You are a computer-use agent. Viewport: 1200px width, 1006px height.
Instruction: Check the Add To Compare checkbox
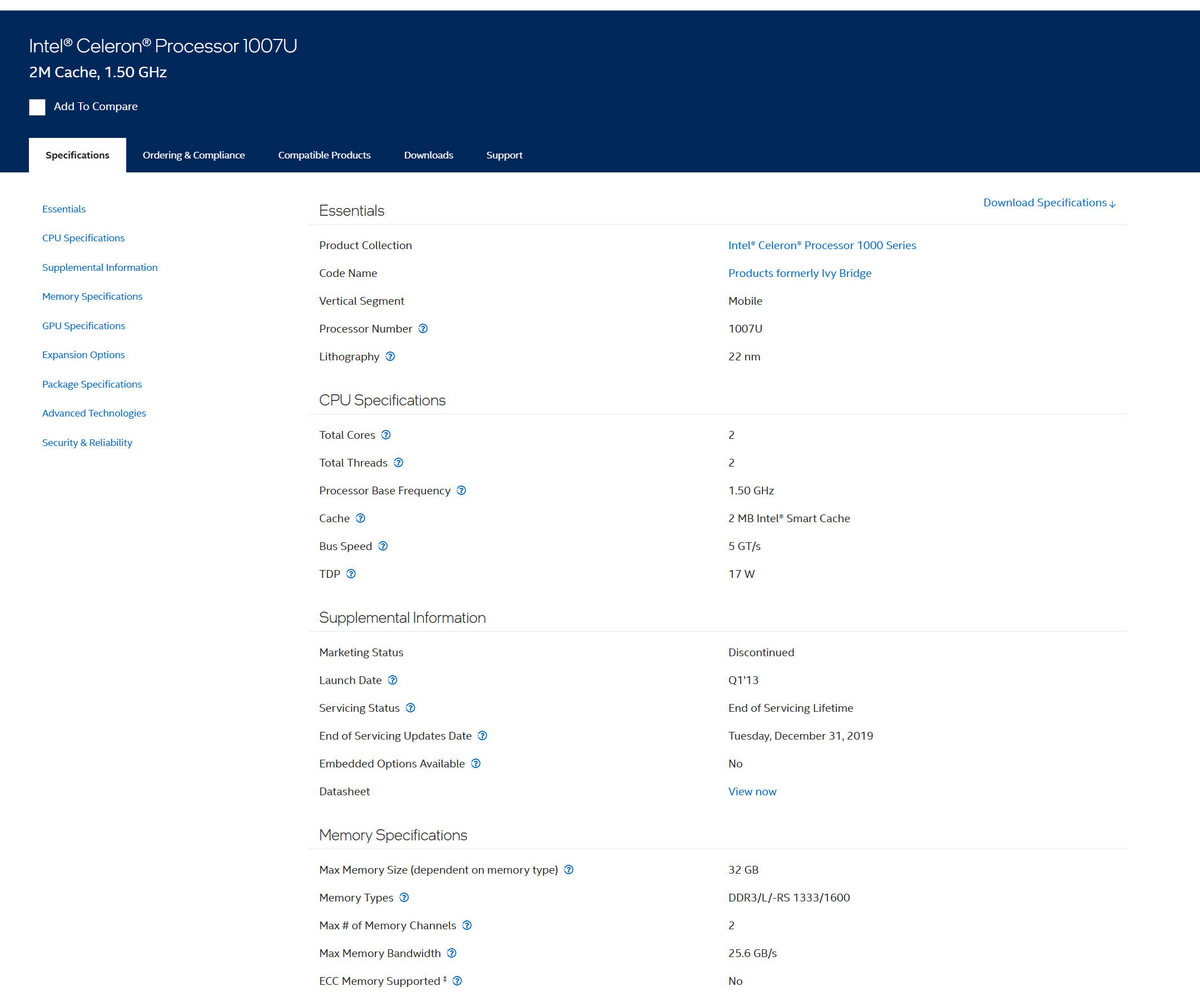point(37,107)
